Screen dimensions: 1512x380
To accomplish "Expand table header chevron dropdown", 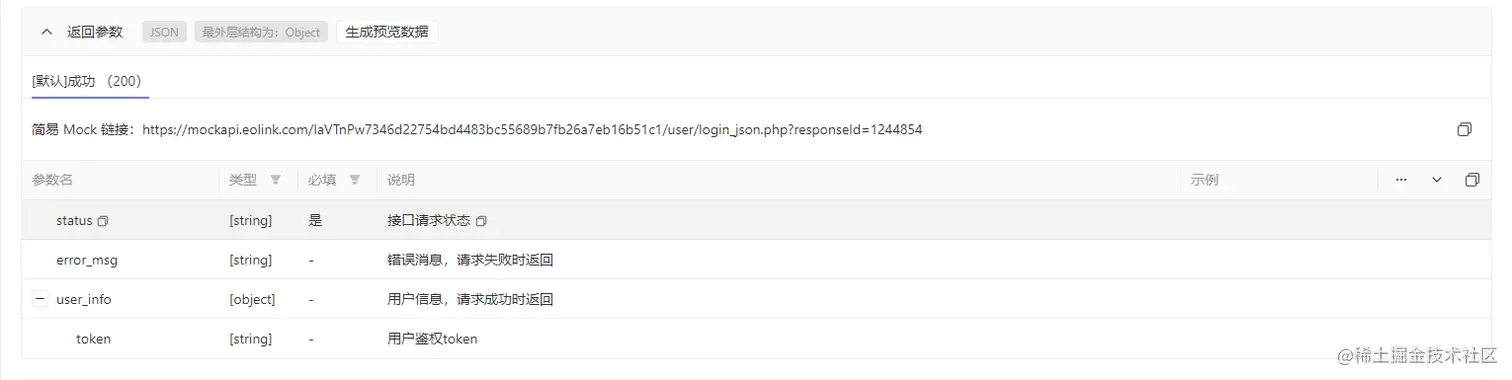I will click(1437, 180).
